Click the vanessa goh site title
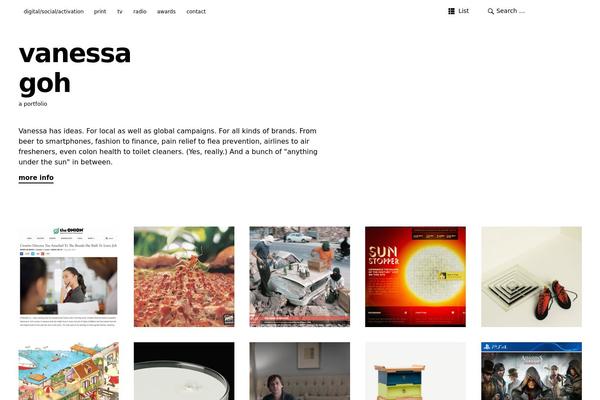600x400 pixels. [x=75, y=68]
